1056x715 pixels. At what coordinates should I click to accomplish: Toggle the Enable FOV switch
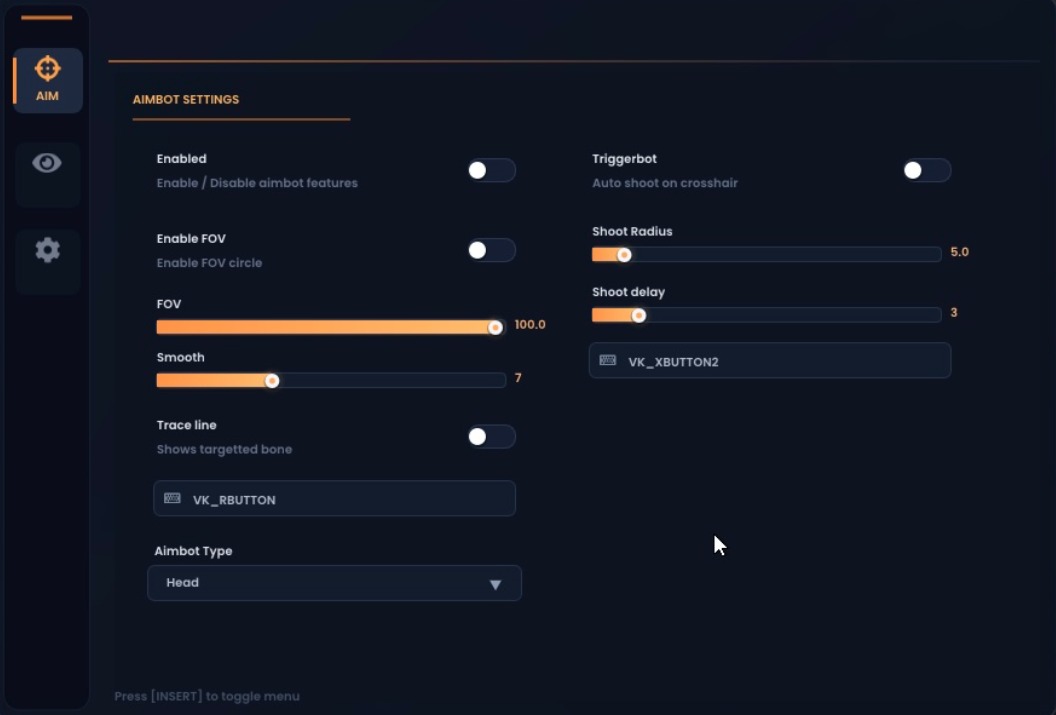pyautogui.click(x=491, y=250)
